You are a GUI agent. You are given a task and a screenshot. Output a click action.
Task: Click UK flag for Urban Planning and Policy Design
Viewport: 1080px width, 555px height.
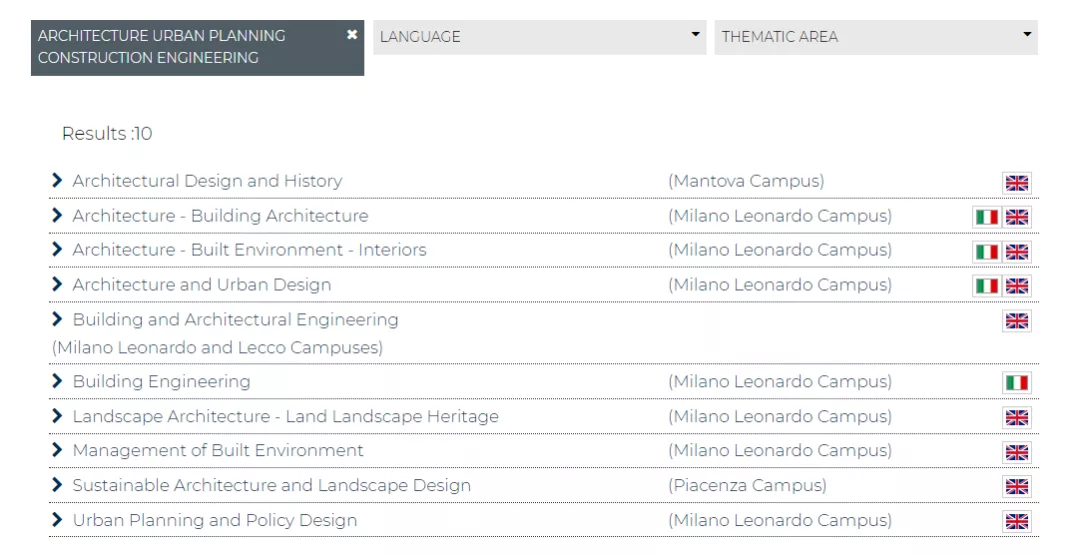(1016, 522)
